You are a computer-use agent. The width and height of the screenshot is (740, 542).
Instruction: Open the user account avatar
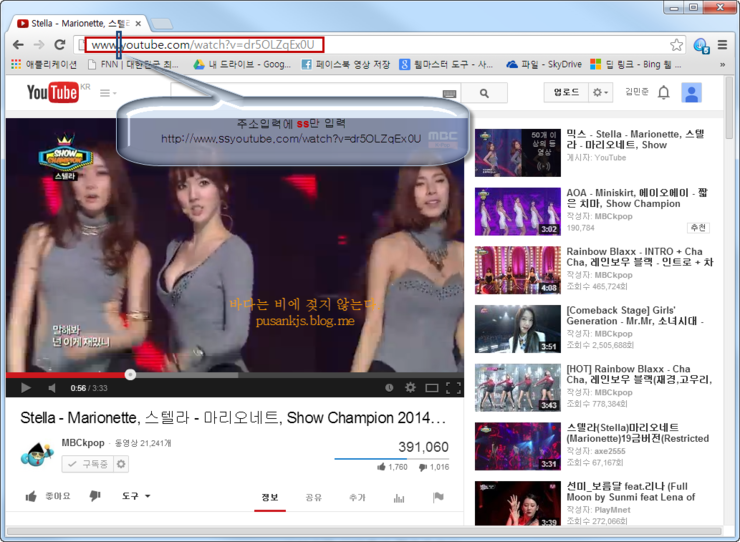click(691, 93)
